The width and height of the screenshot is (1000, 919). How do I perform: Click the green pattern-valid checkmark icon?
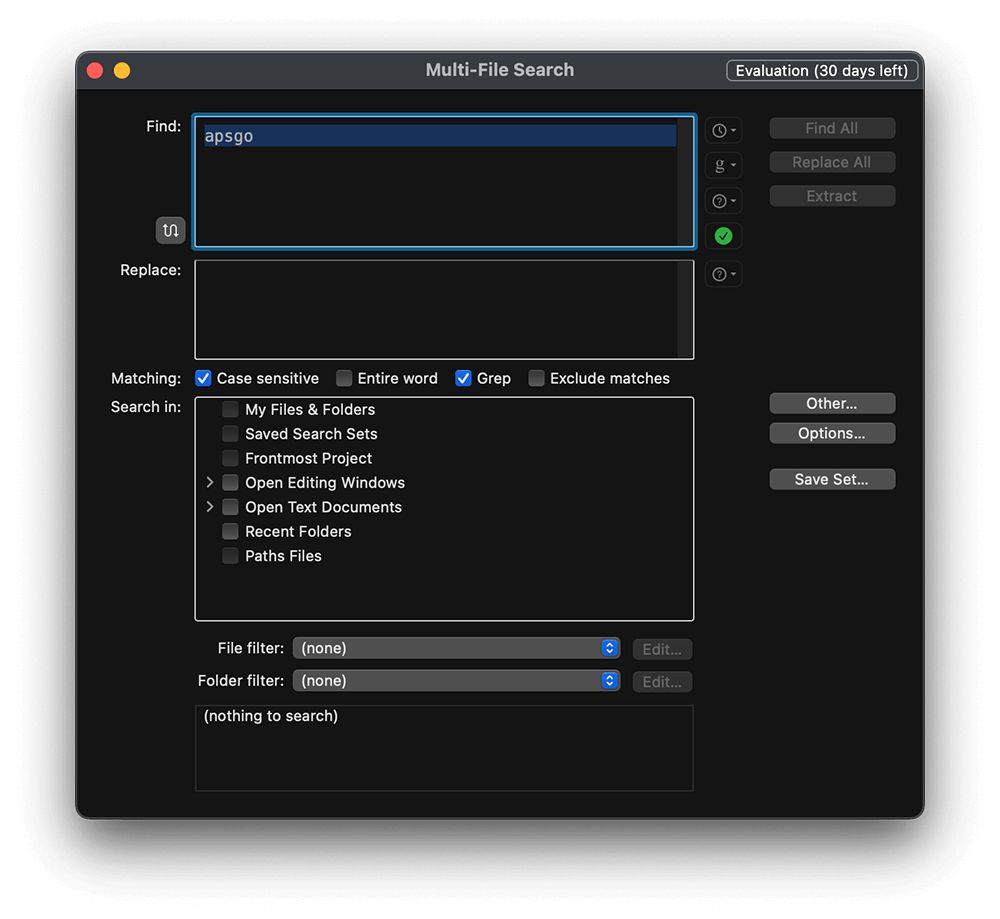point(723,236)
